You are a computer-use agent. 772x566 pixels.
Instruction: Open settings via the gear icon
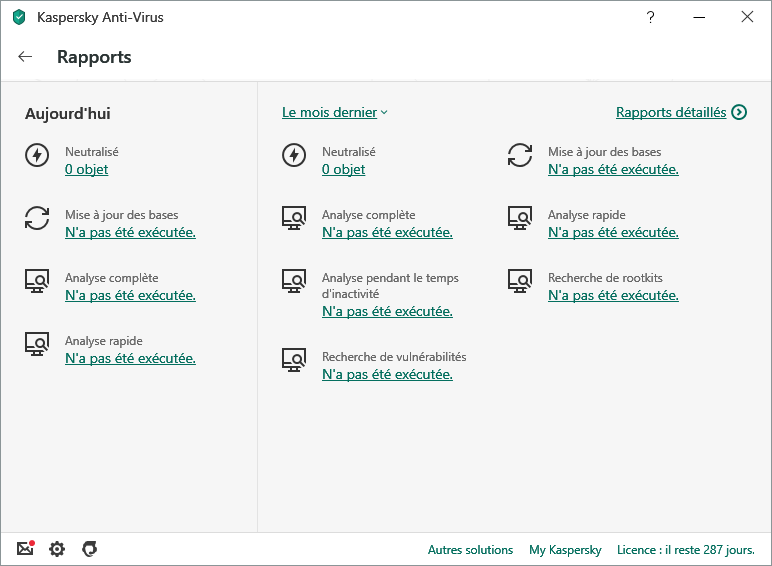57,549
